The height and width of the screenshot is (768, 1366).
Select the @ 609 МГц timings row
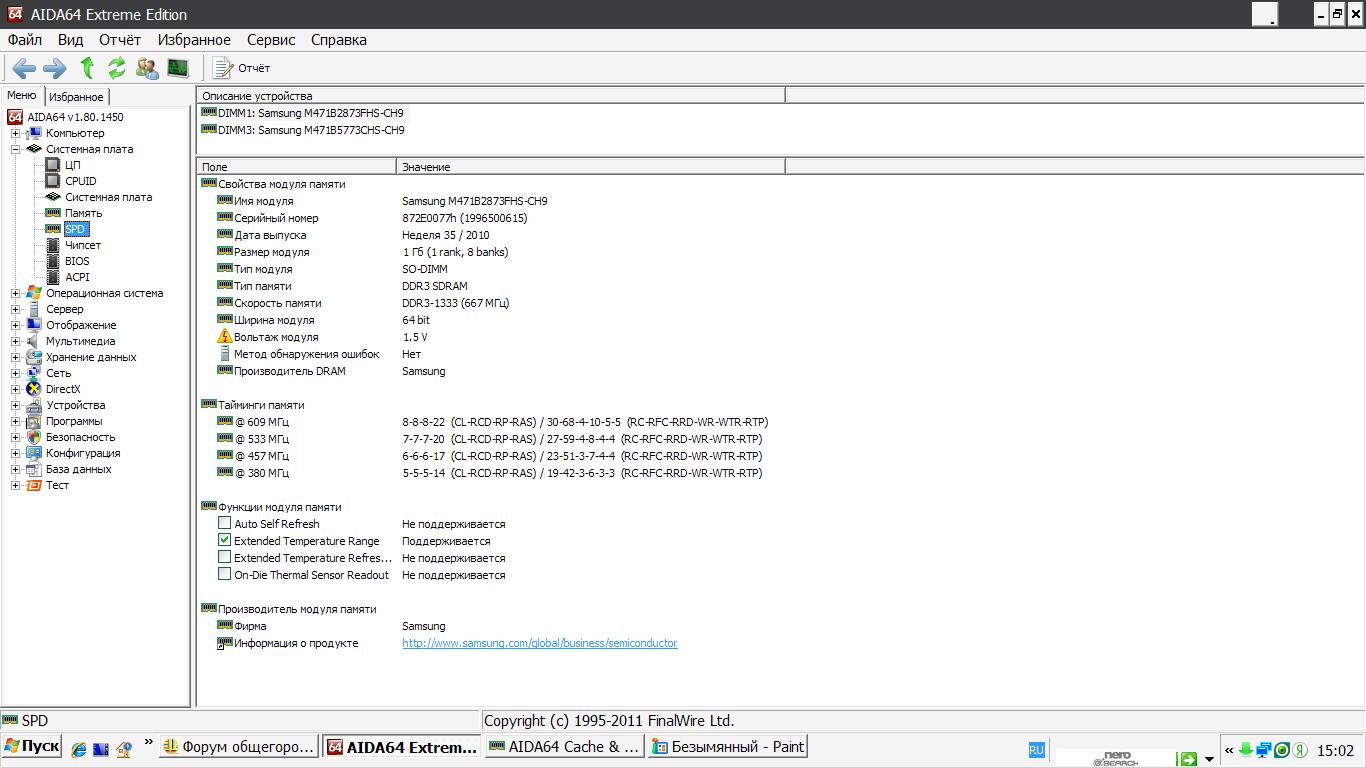[492, 422]
